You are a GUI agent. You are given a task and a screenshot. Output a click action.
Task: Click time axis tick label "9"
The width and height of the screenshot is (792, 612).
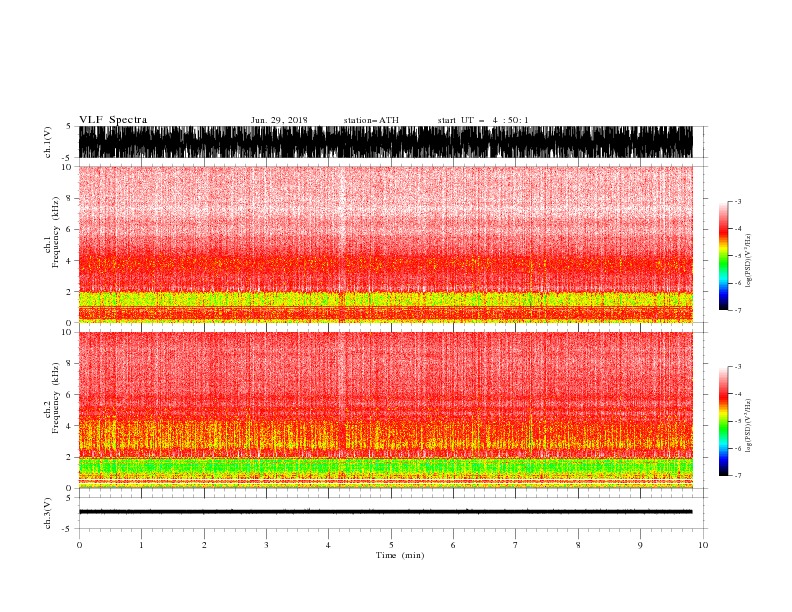(640, 545)
